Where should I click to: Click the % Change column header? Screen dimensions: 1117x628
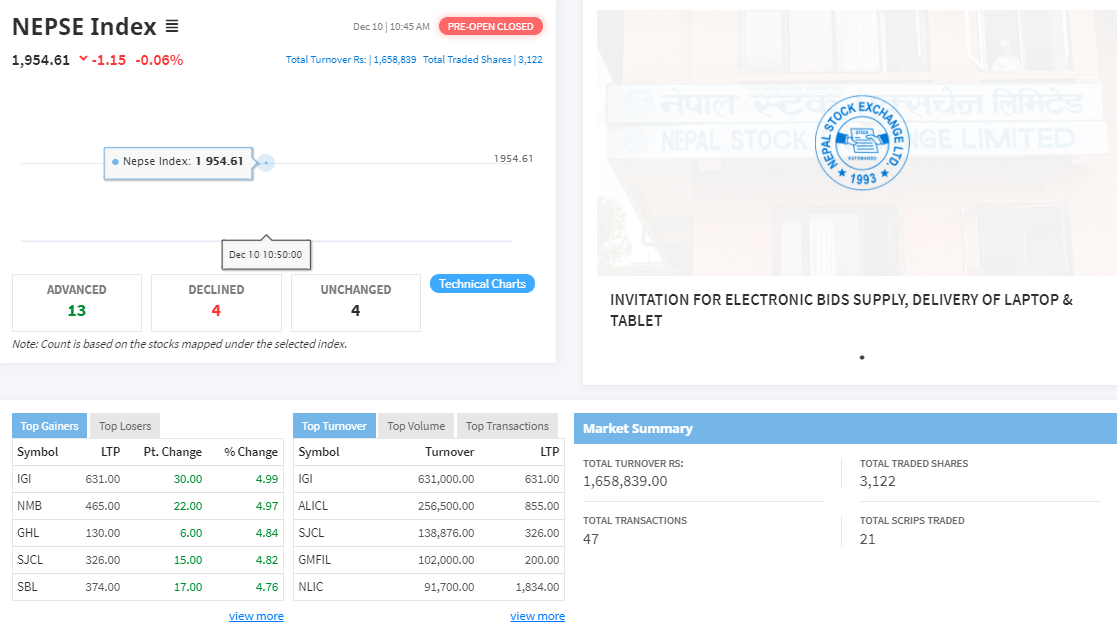[x=251, y=452]
